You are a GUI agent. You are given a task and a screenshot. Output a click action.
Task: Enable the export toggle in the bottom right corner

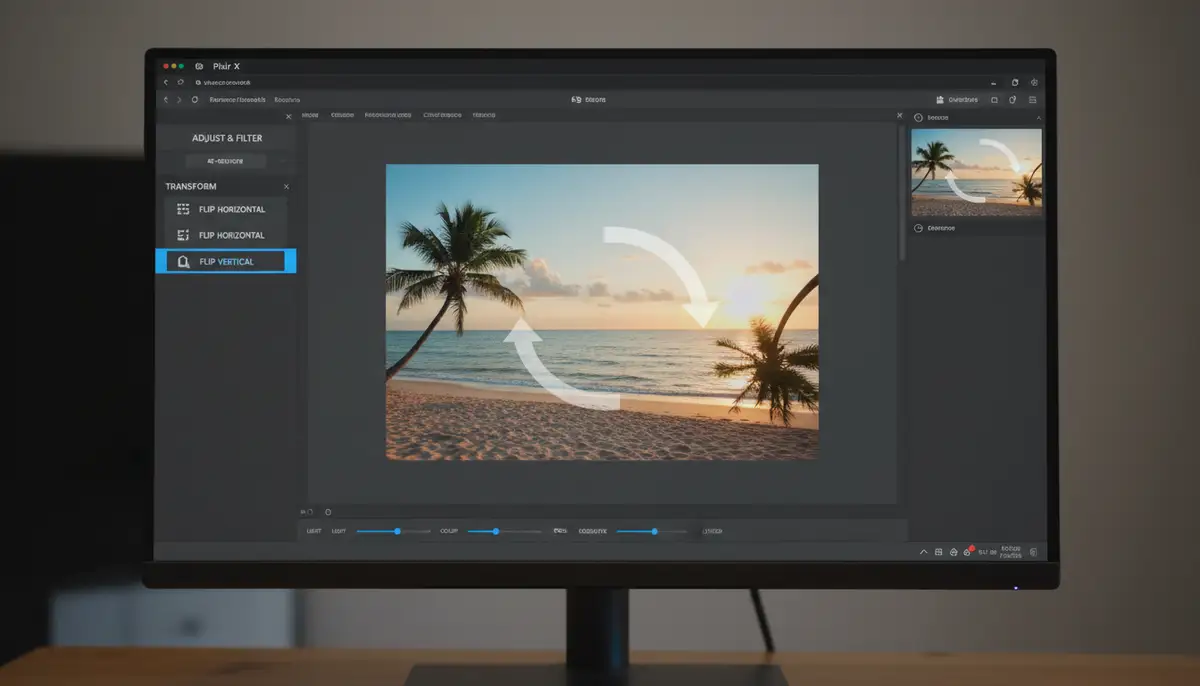coord(1034,551)
